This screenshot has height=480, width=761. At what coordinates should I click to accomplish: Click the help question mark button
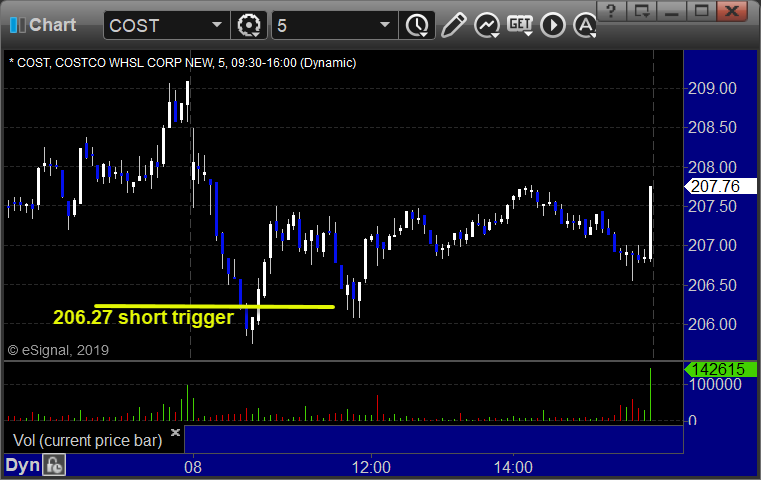[x=611, y=10]
